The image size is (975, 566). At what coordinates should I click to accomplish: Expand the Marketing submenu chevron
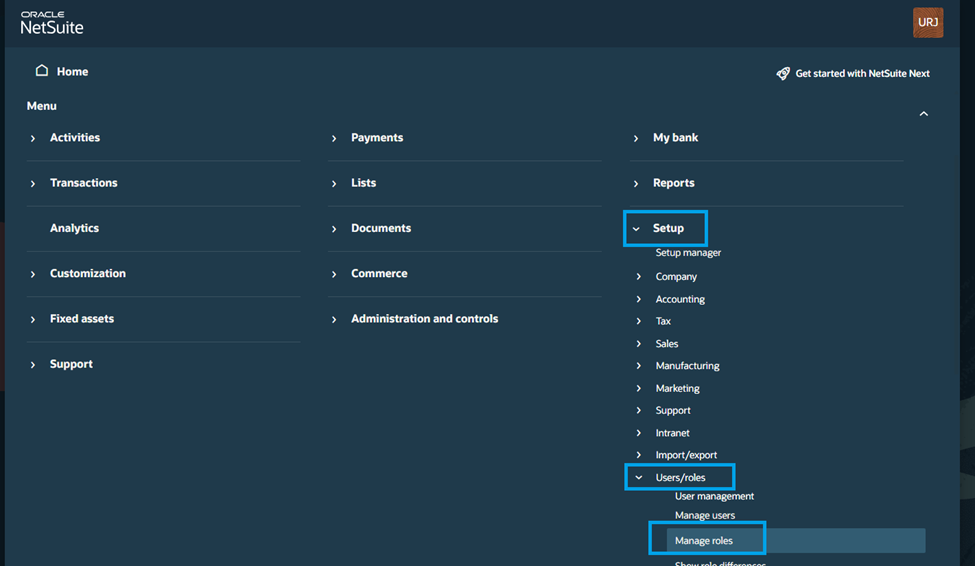639,388
